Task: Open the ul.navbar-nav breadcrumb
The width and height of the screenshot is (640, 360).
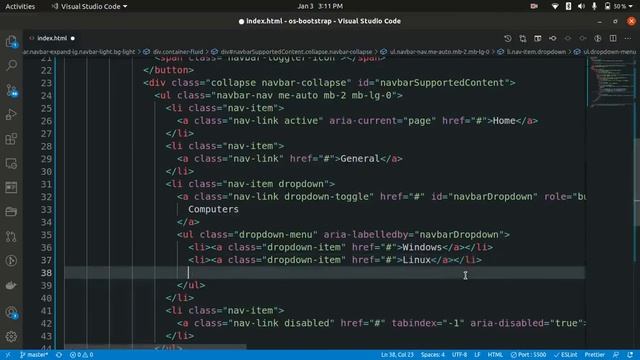Action: coord(439,52)
